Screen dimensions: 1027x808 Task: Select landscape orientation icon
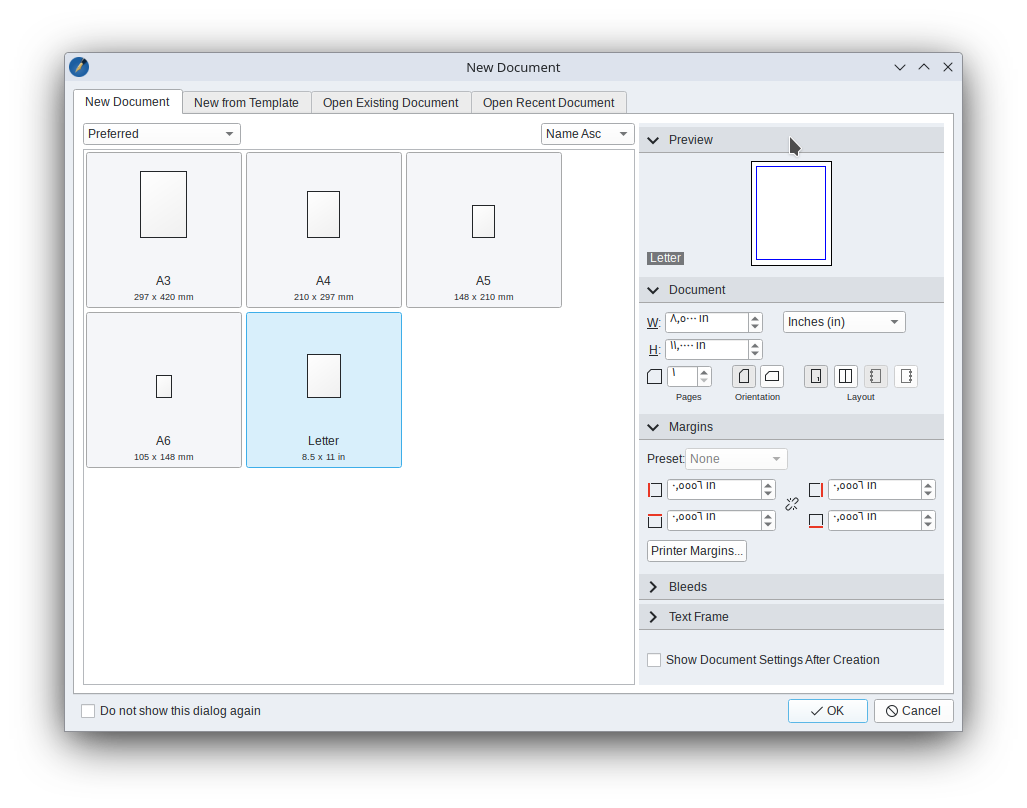click(771, 377)
